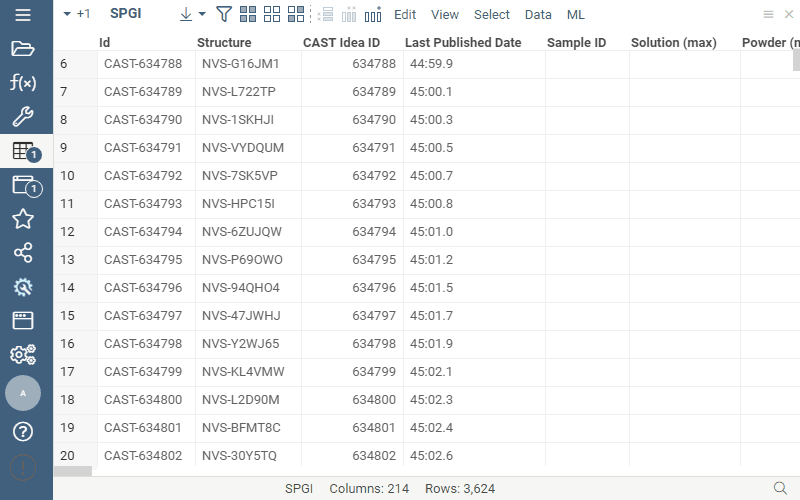Open settings gears icon in sidebar
This screenshot has height=500, width=800.
click(23, 355)
